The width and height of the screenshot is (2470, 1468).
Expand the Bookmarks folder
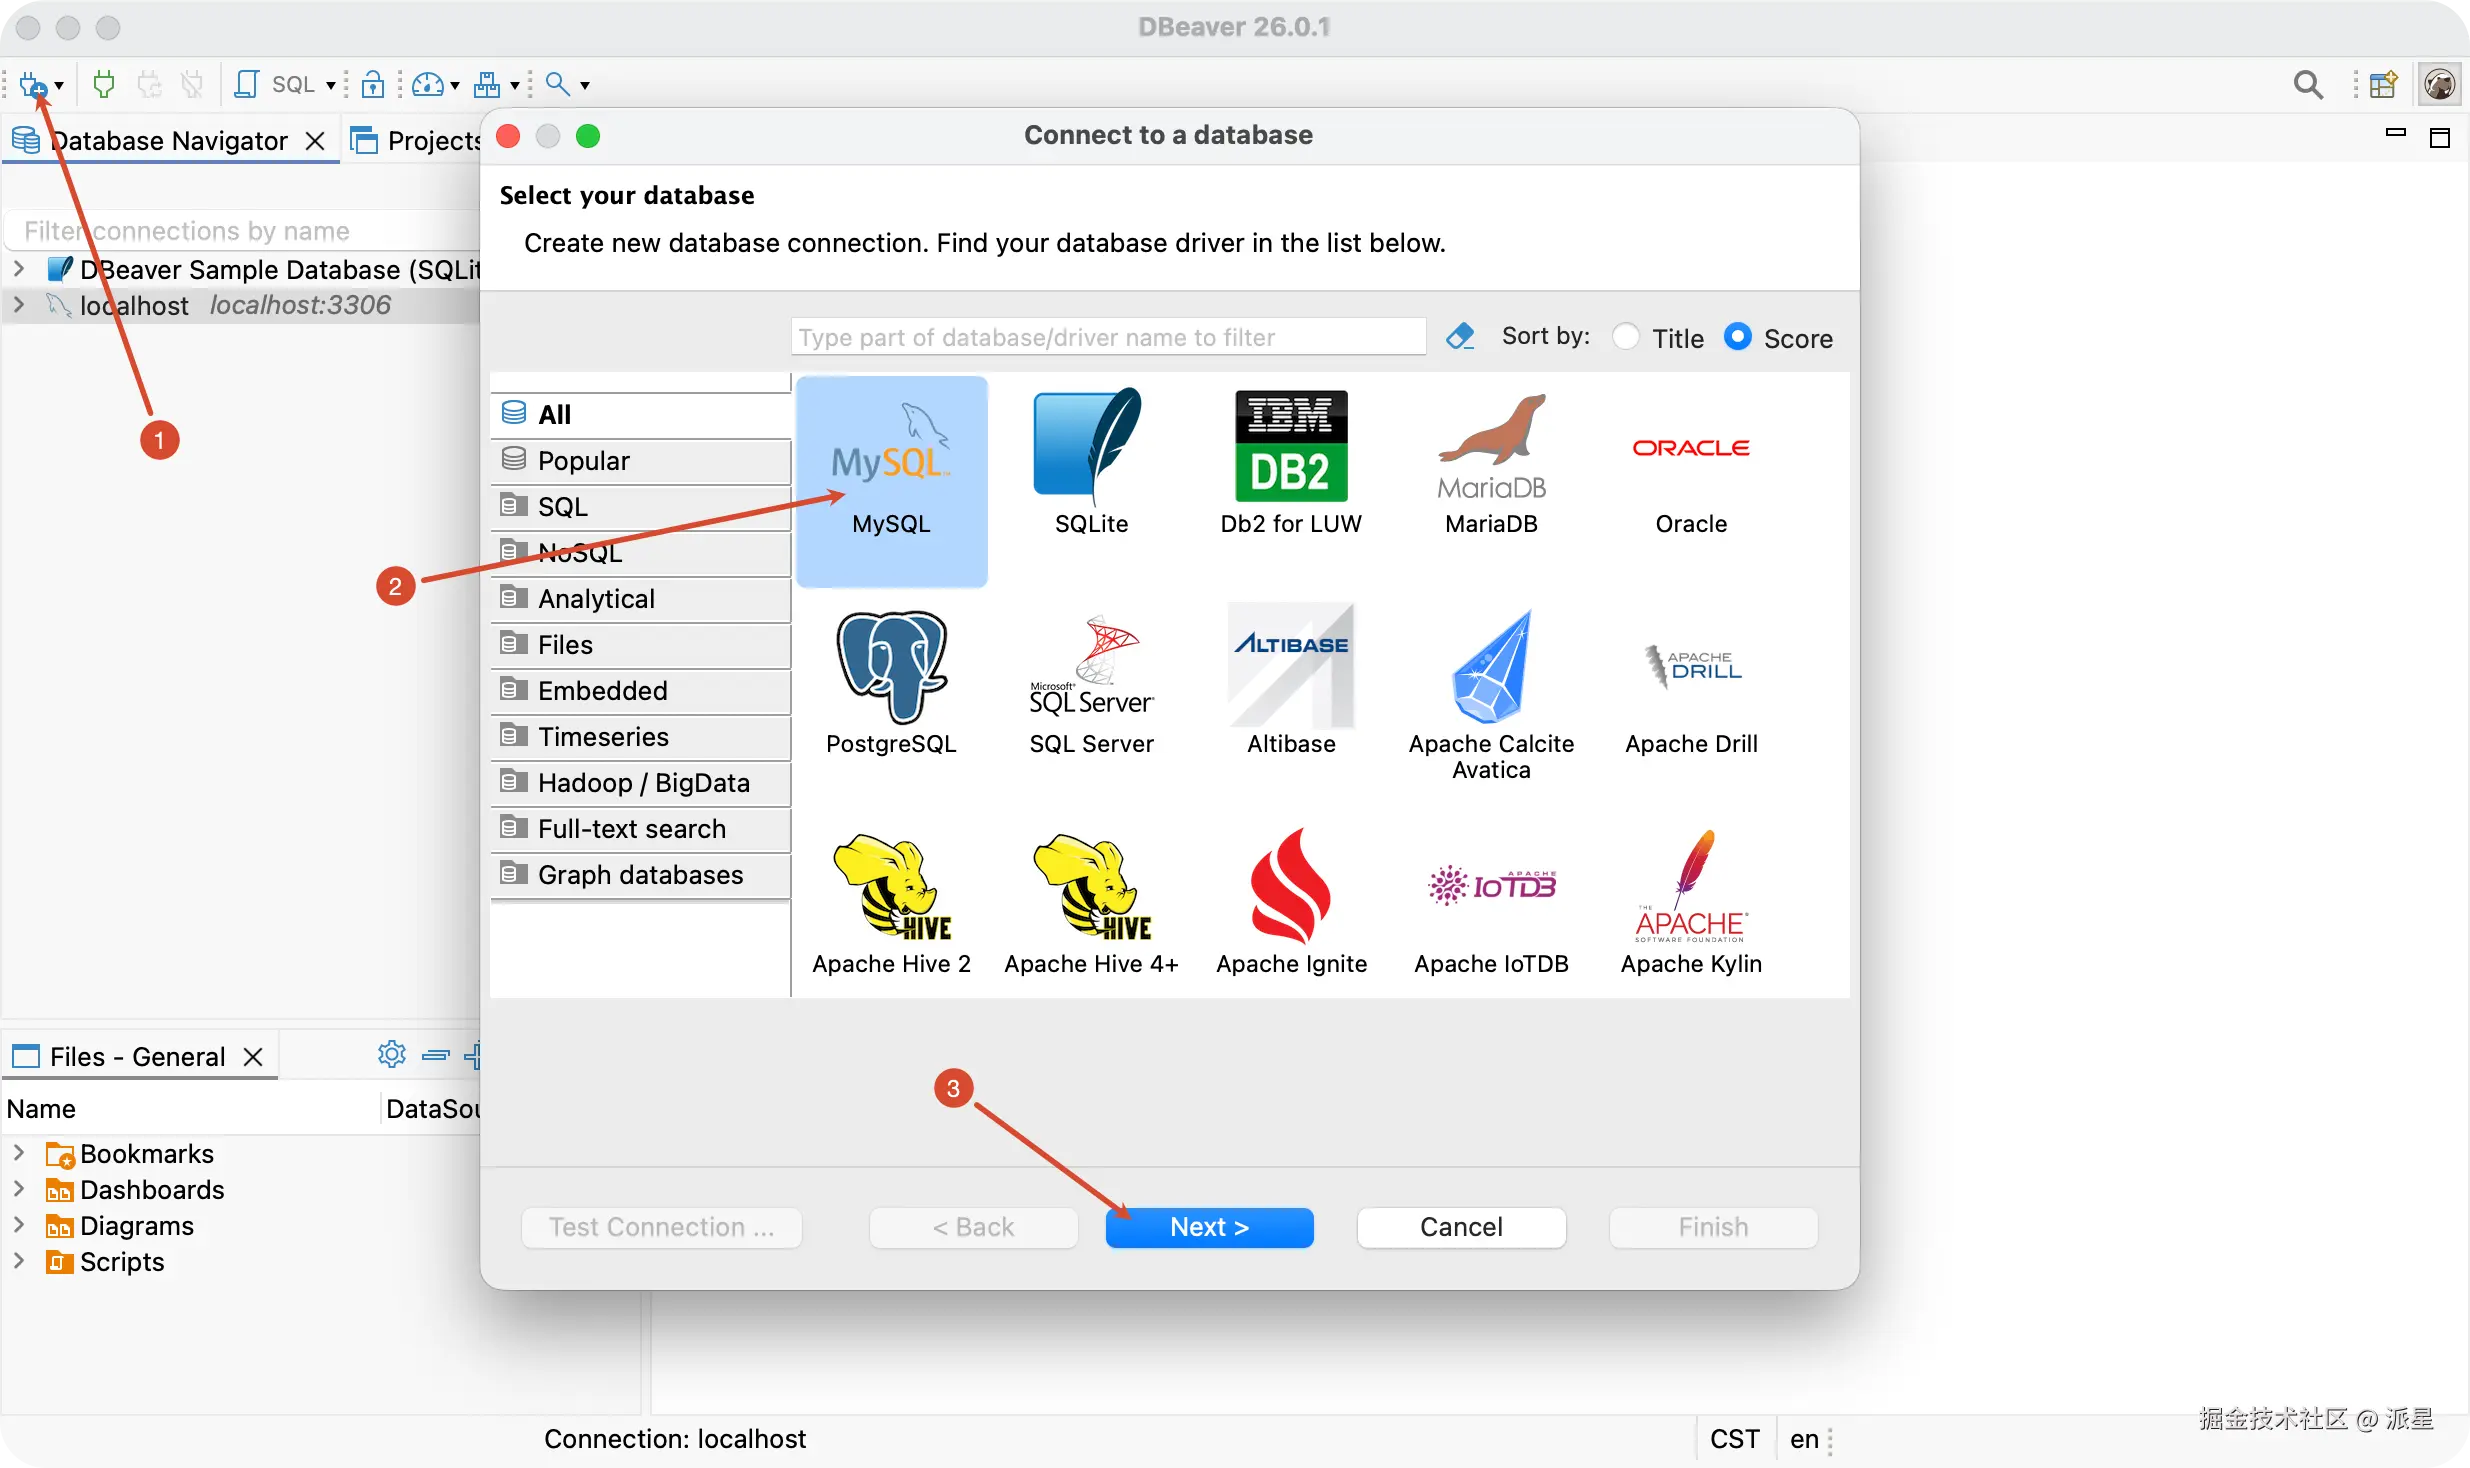[19, 1153]
